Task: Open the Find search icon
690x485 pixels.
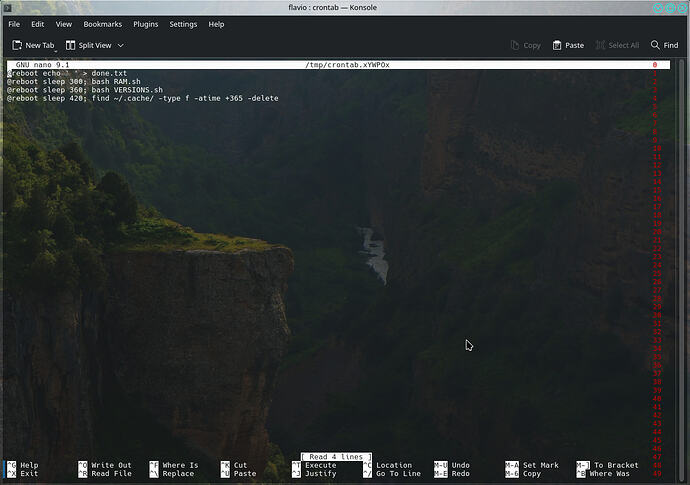Action: pos(655,45)
